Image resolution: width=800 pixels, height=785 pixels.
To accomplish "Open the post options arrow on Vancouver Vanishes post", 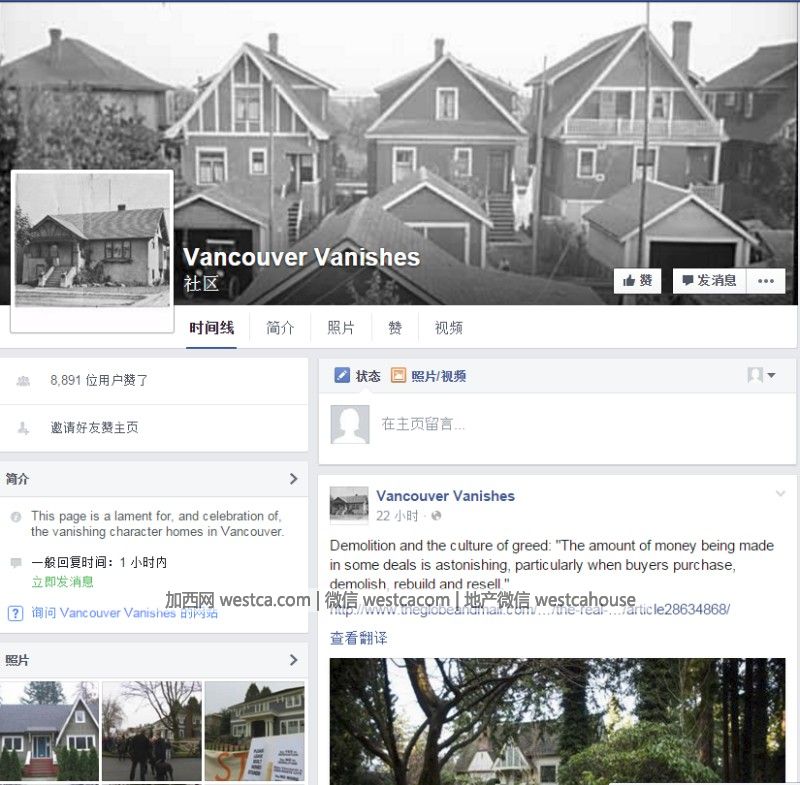I will tap(780, 493).
